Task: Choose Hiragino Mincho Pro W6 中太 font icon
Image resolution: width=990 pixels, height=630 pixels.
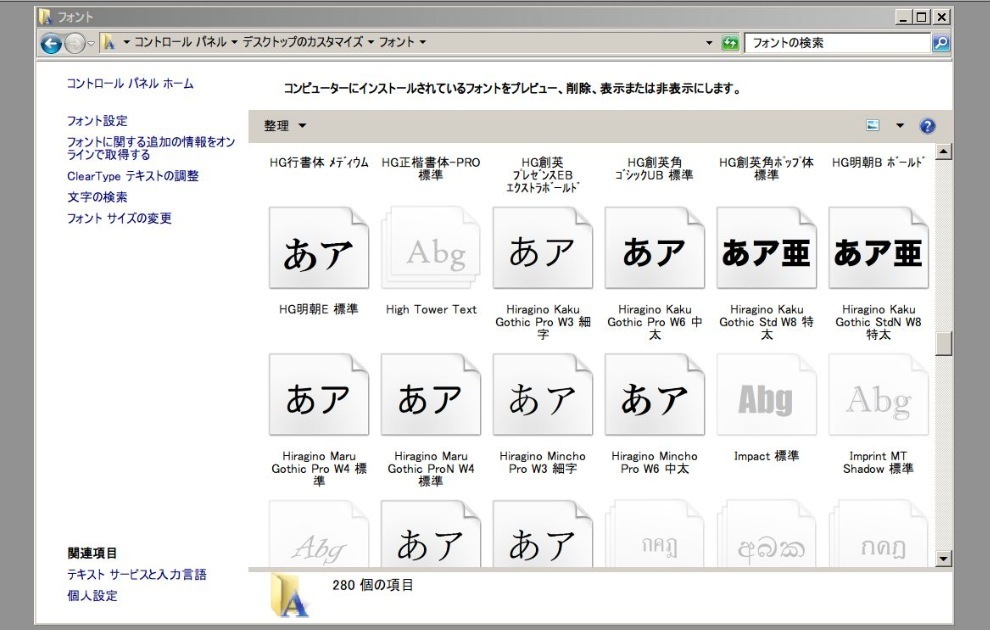Action: (655, 395)
